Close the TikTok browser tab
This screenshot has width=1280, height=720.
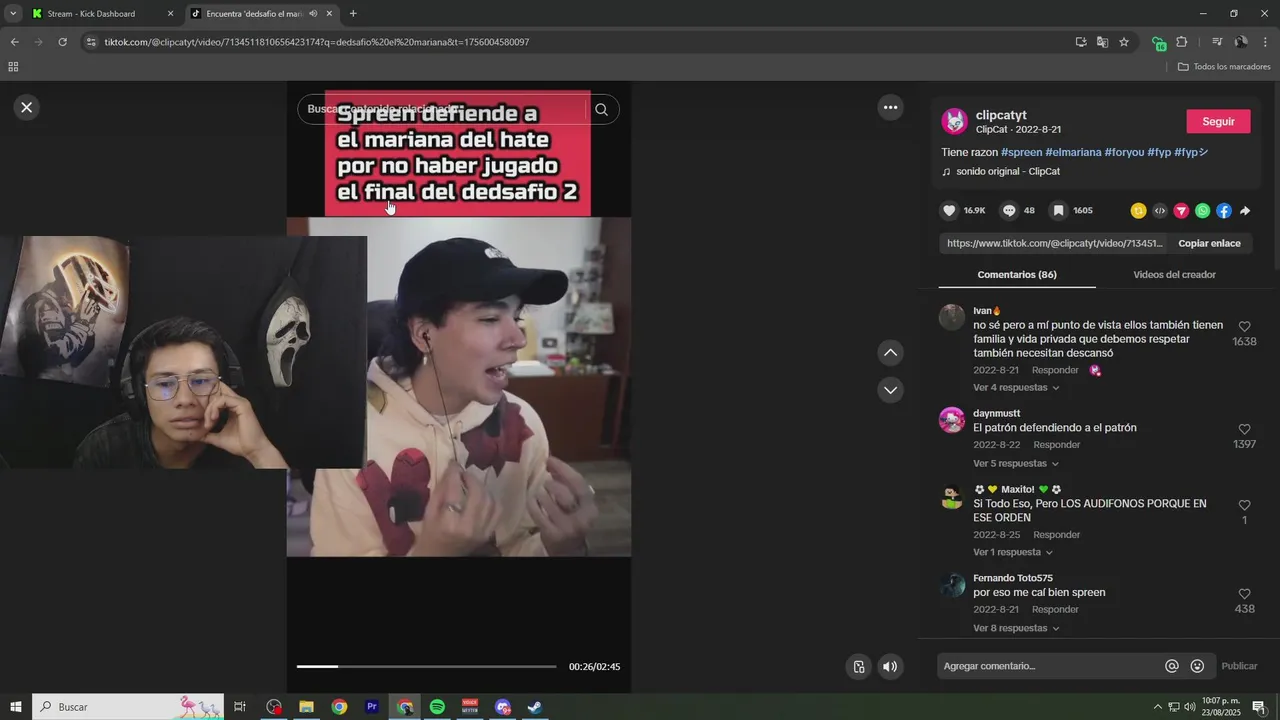tap(329, 14)
